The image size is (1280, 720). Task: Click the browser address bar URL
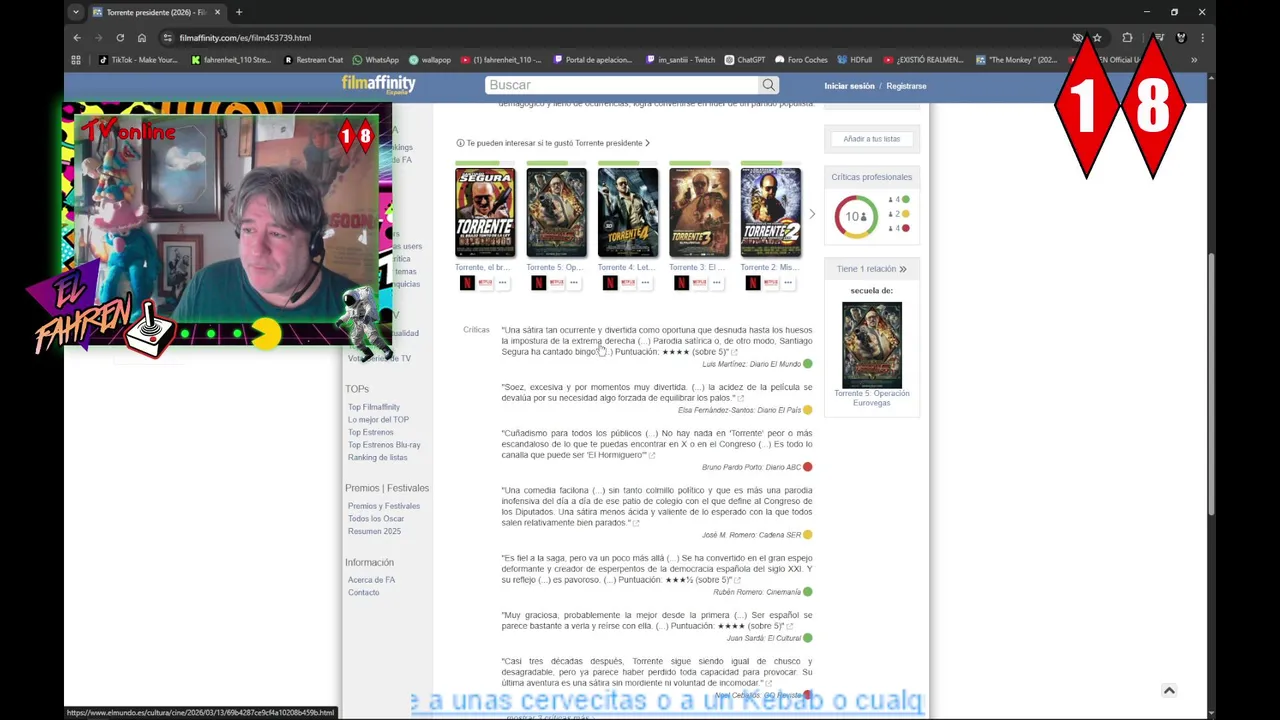(x=245, y=38)
